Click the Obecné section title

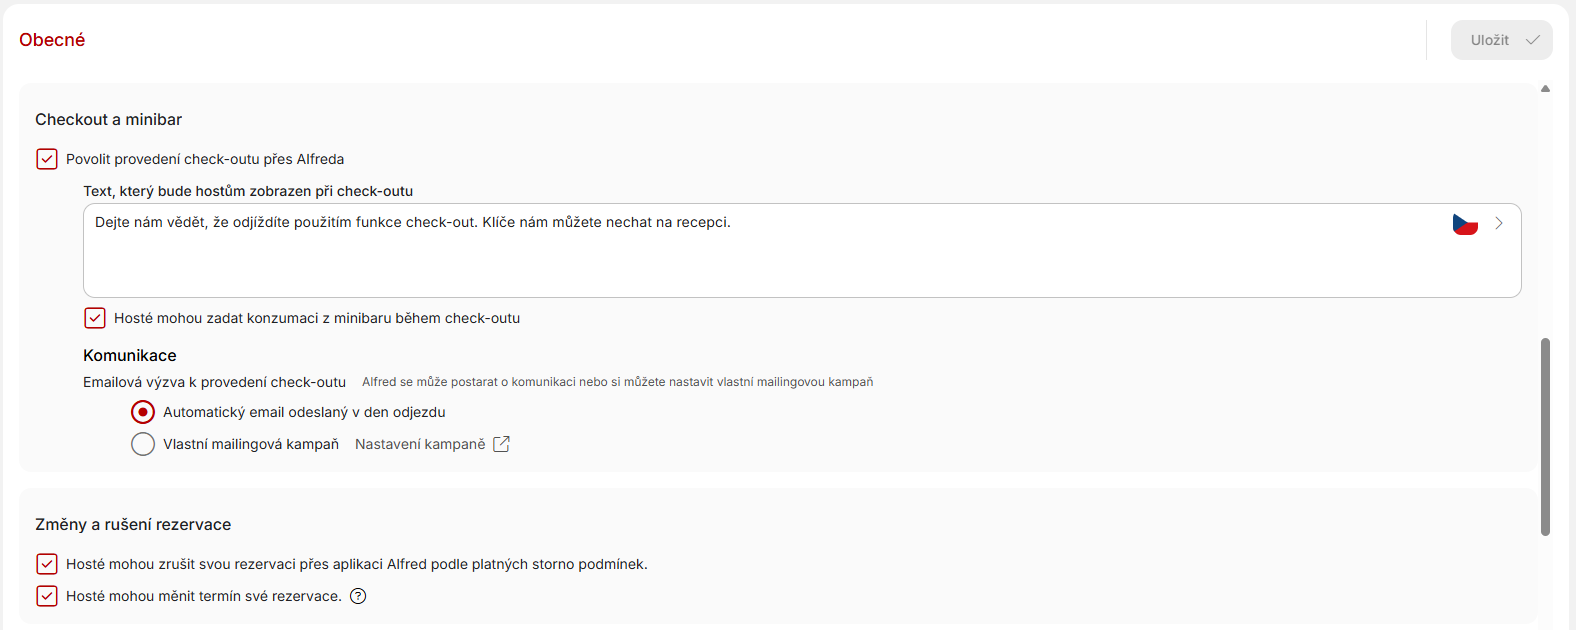click(52, 40)
